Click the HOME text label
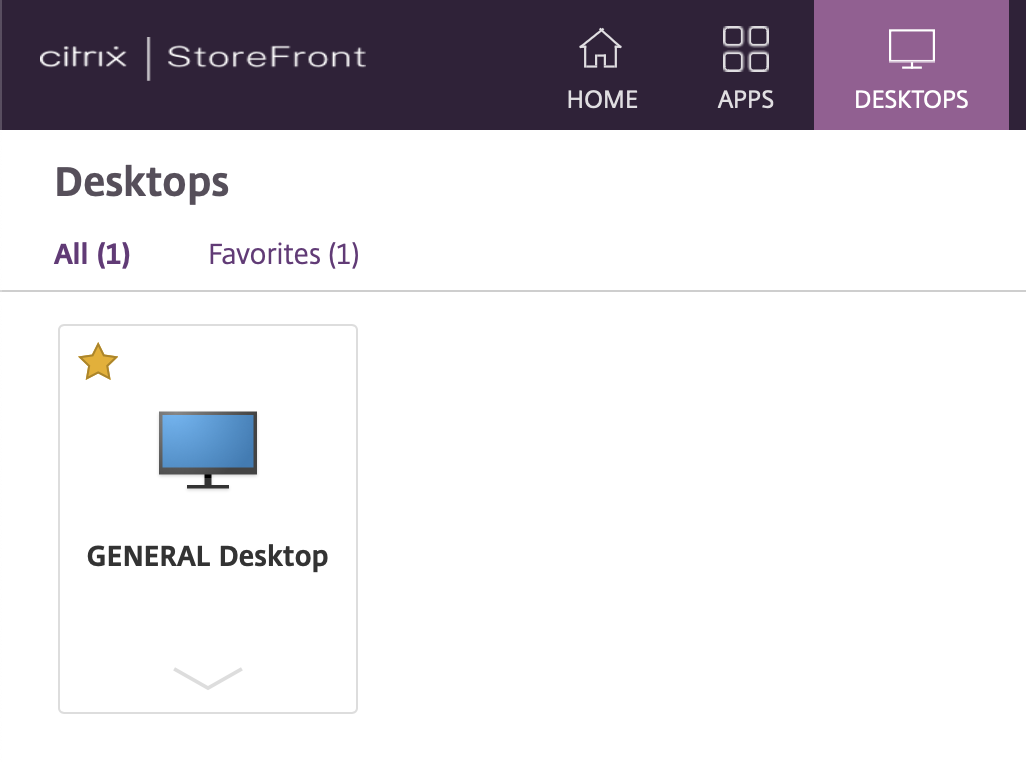The height and width of the screenshot is (762, 1026). [602, 100]
